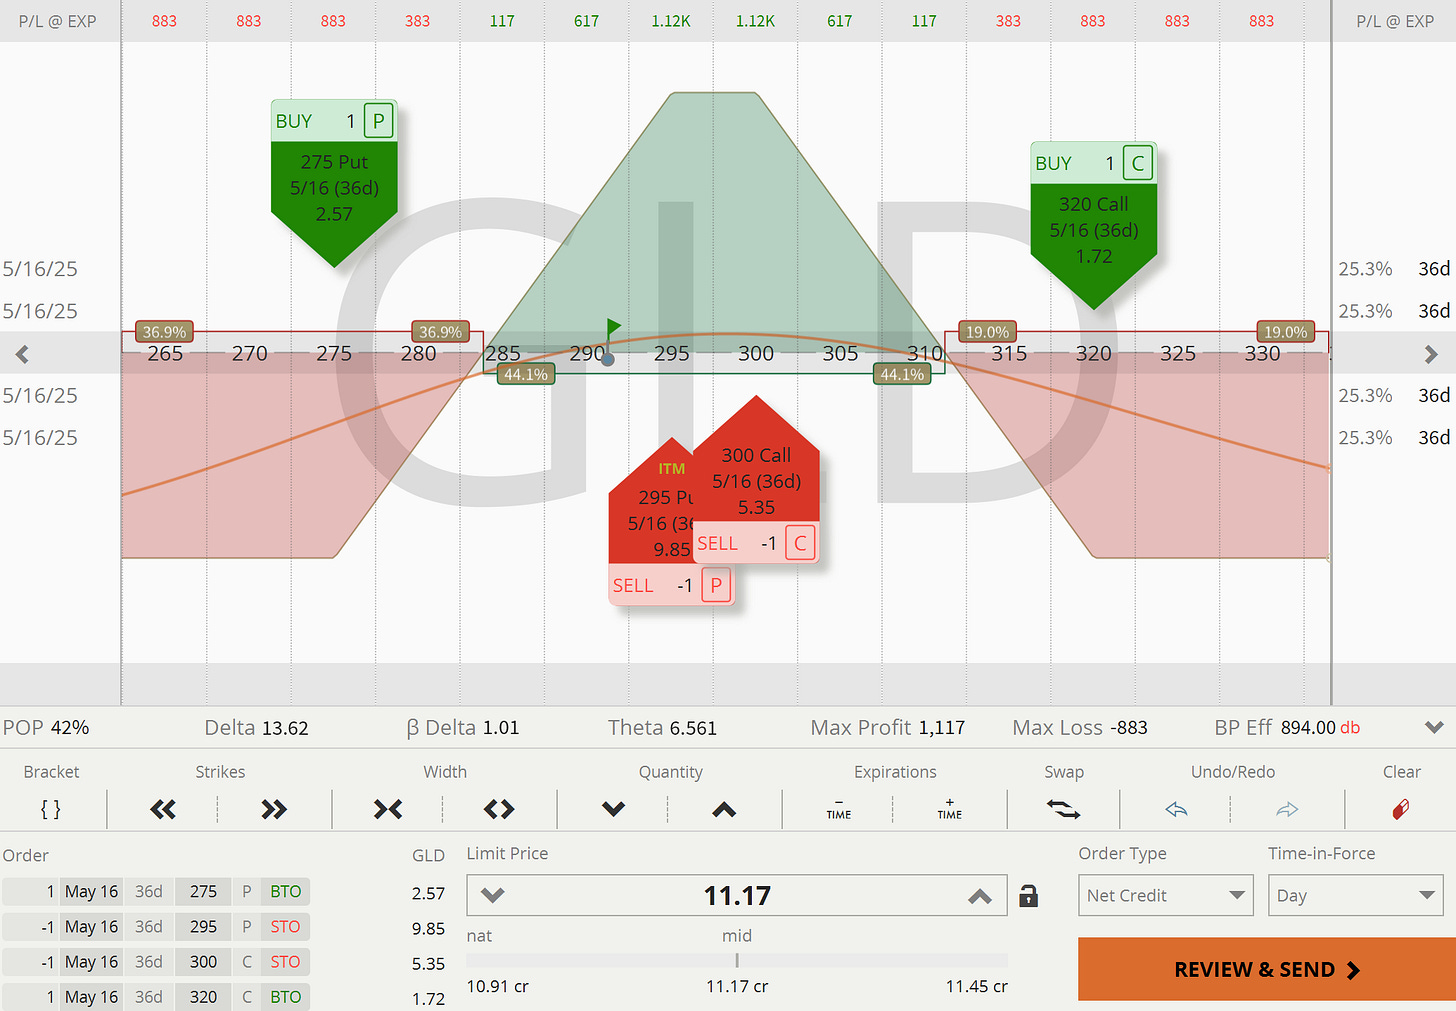
Task: Click strike 295 in order row
Action: pos(203,926)
